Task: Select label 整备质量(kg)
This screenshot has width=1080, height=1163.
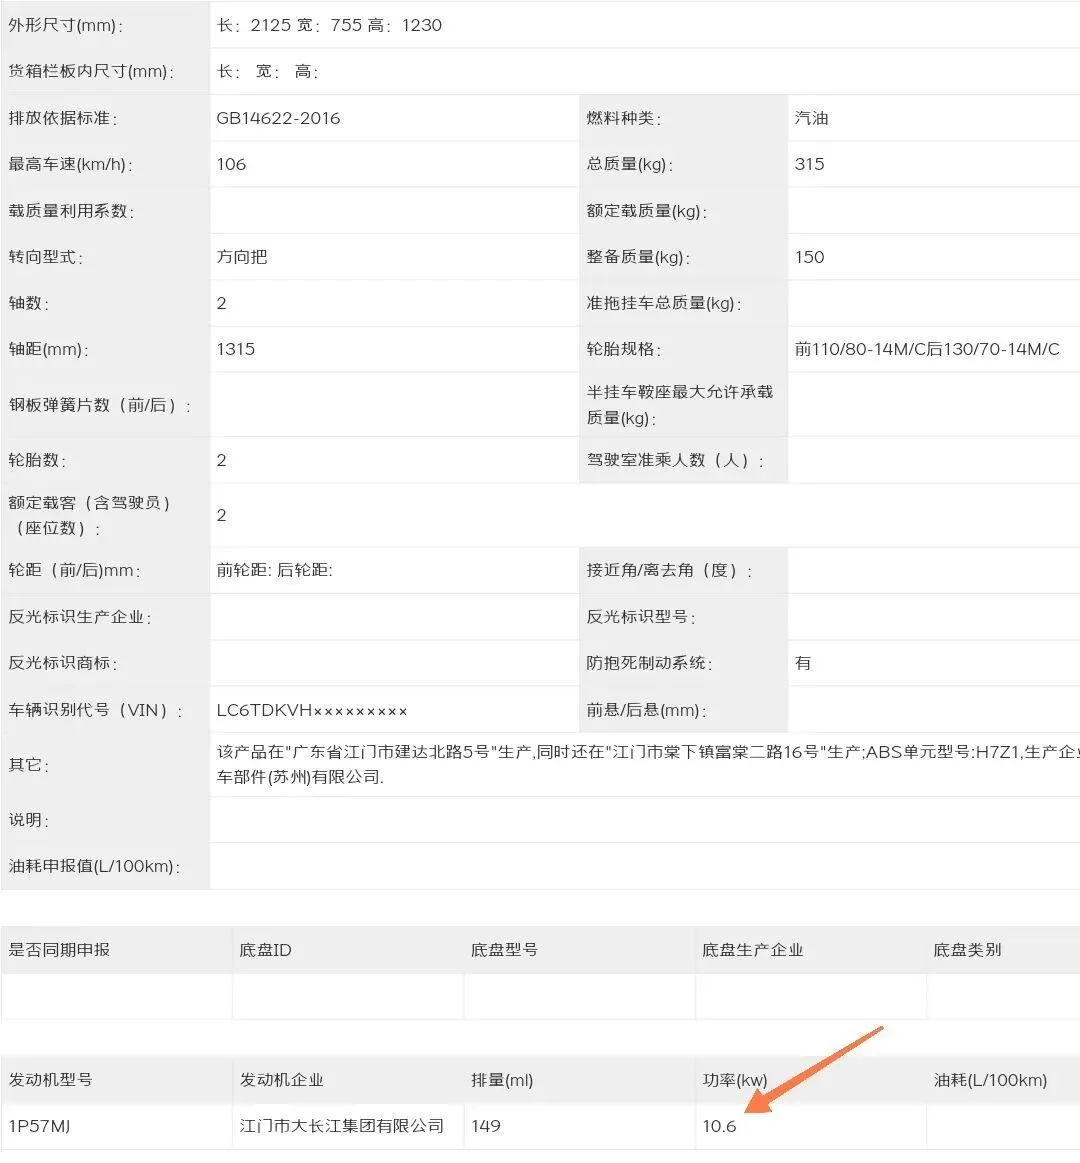Action: (x=639, y=257)
